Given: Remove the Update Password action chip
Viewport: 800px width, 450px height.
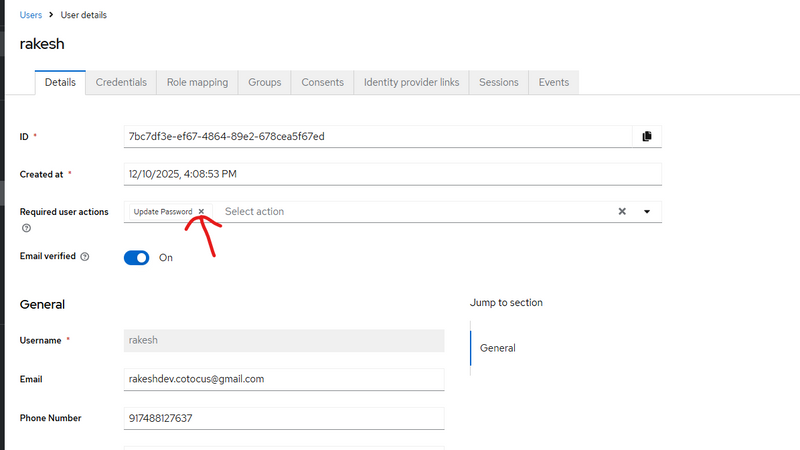Looking at the screenshot, I should coord(201,212).
